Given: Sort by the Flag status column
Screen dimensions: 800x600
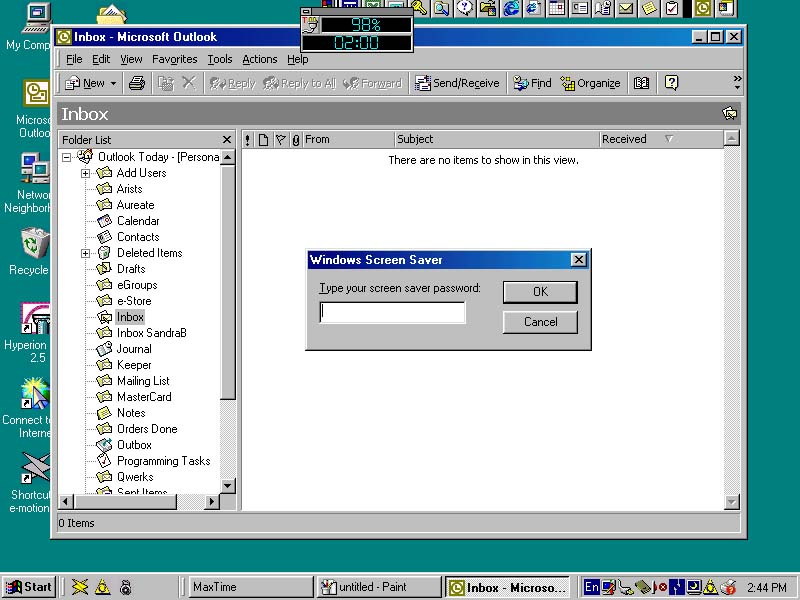Looking at the screenshot, I should click(x=281, y=139).
